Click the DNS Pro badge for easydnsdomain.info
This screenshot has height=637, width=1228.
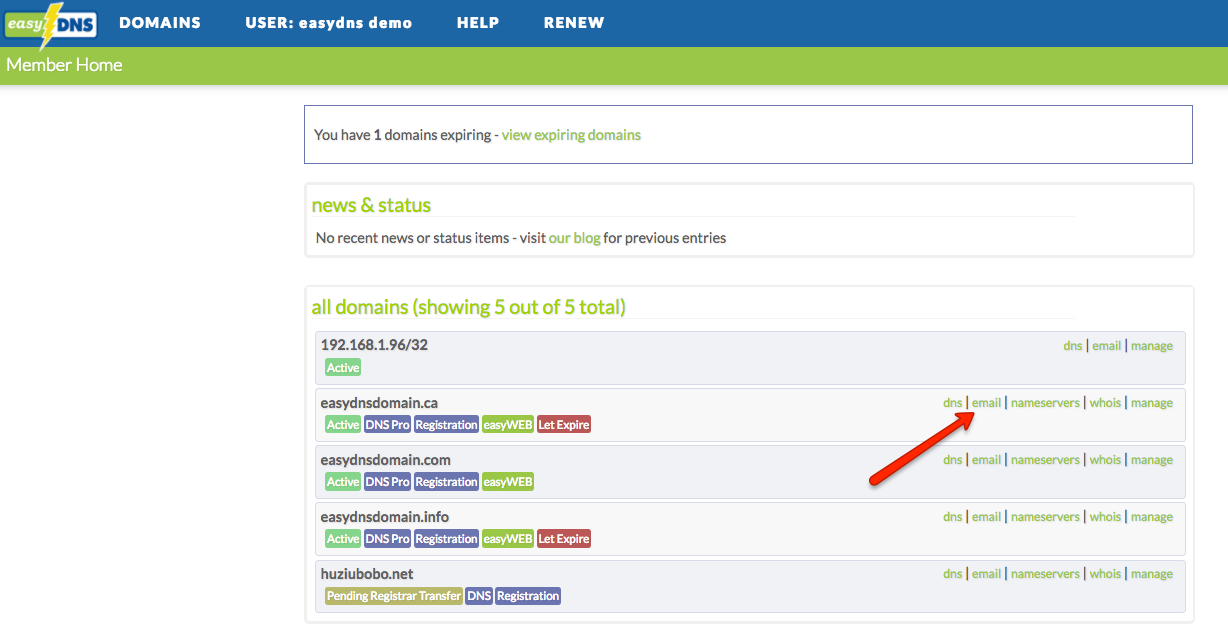(x=388, y=539)
